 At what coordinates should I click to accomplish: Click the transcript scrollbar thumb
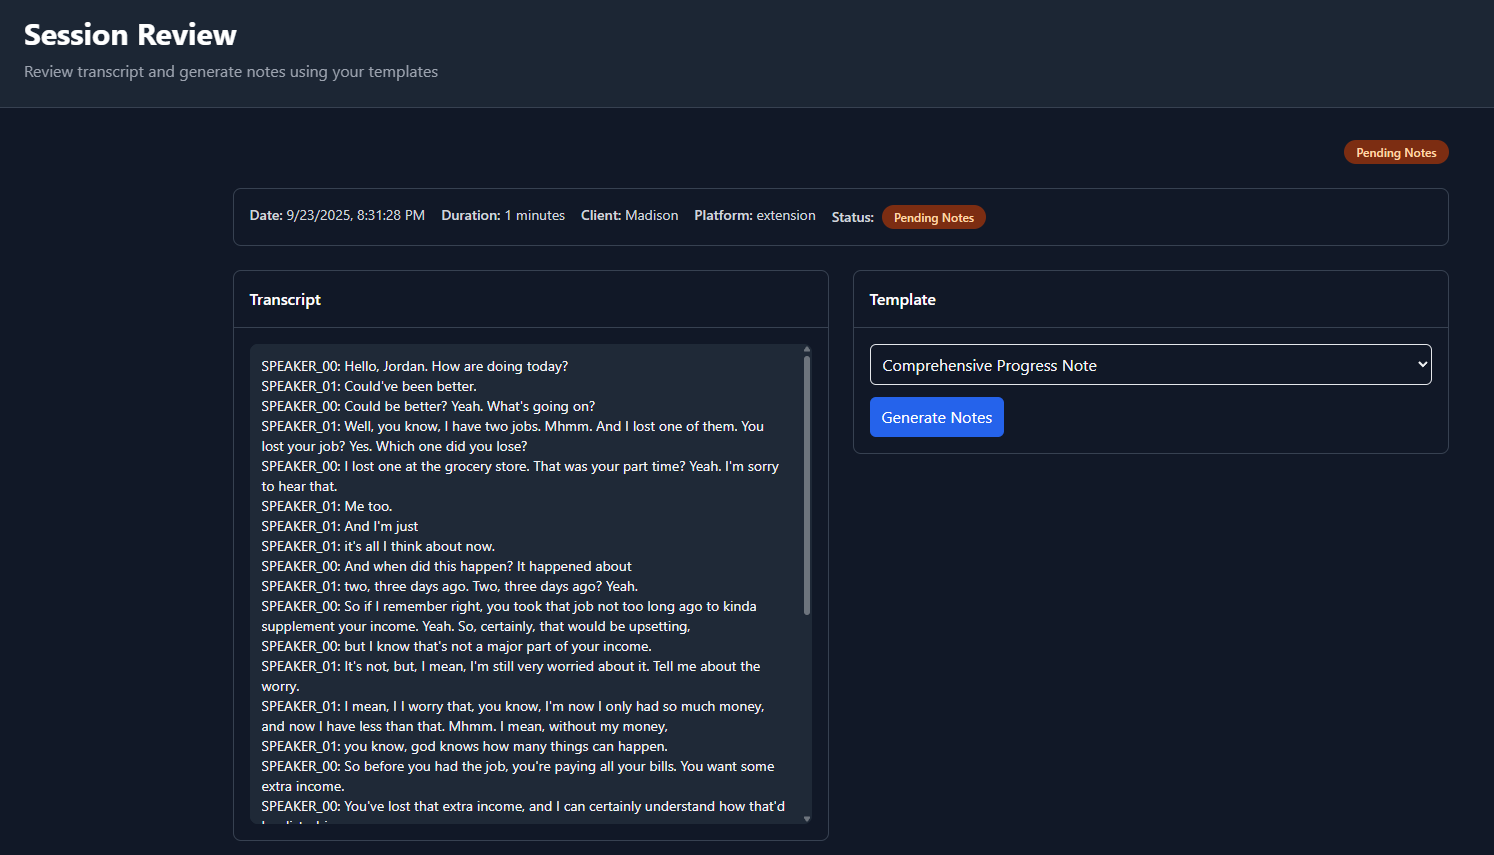(807, 485)
